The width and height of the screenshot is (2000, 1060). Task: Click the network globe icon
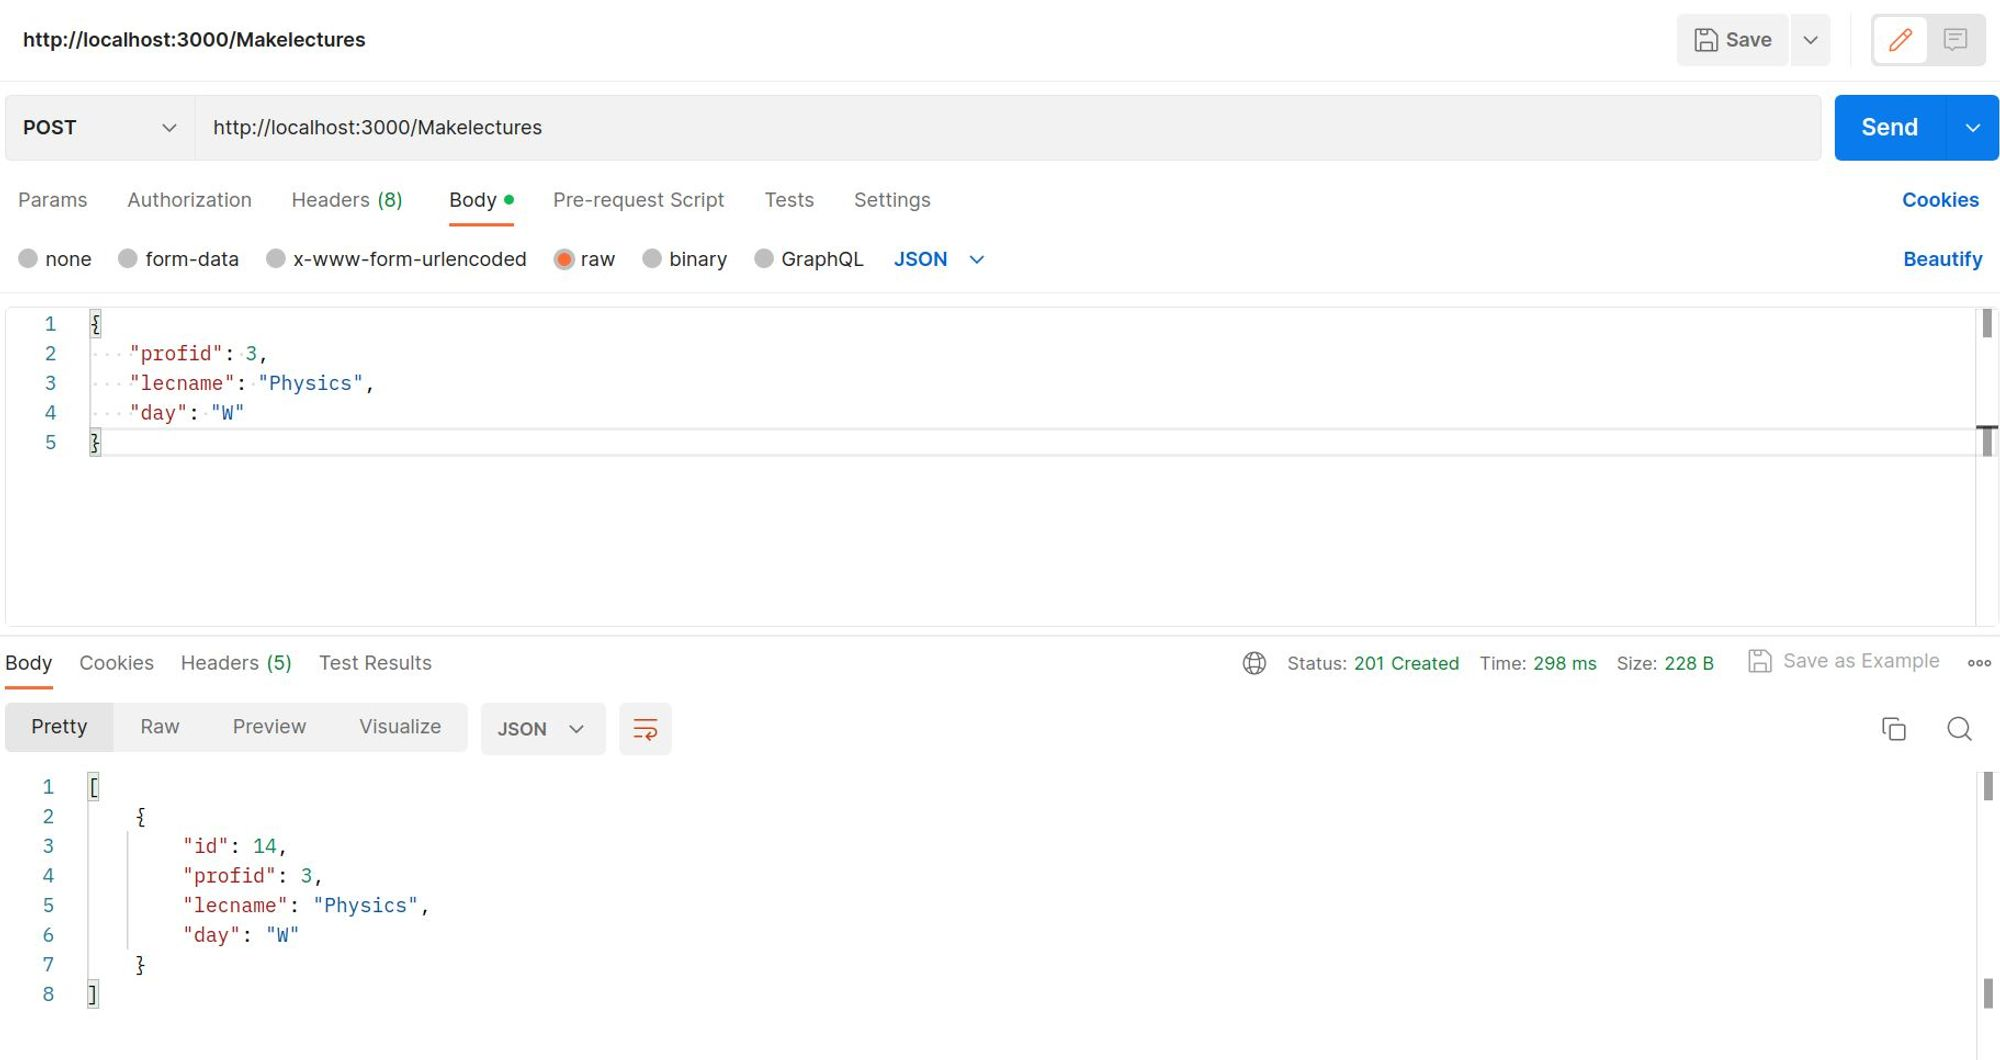(1254, 663)
